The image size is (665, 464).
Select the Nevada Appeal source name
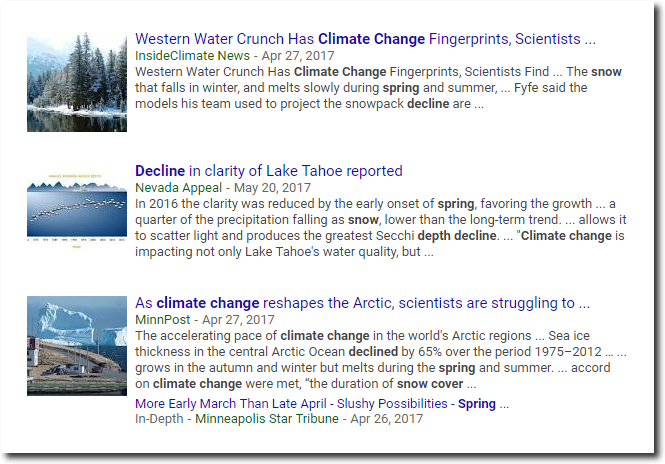(x=179, y=187)
